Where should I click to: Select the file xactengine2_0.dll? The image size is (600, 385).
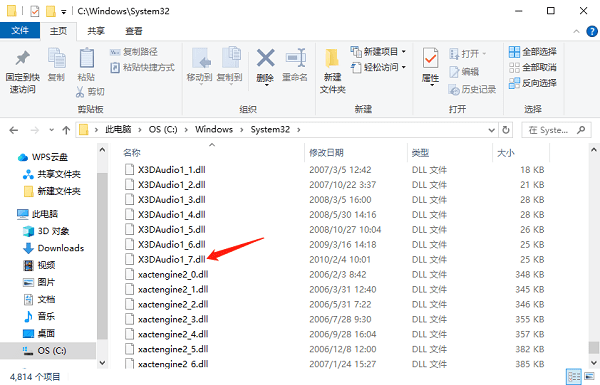point(173,274)
